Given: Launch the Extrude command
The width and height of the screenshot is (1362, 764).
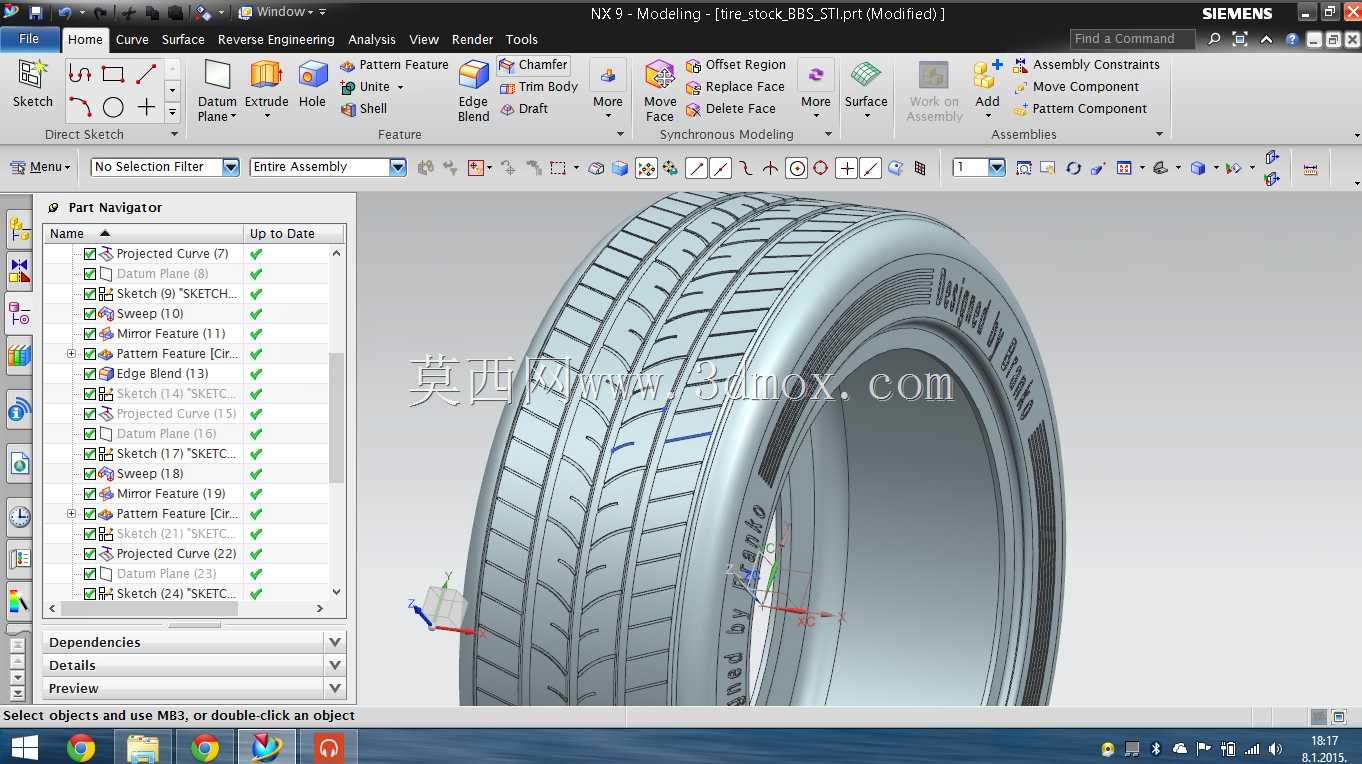Looking at the screenshot, I should click(x=266, y=90).
